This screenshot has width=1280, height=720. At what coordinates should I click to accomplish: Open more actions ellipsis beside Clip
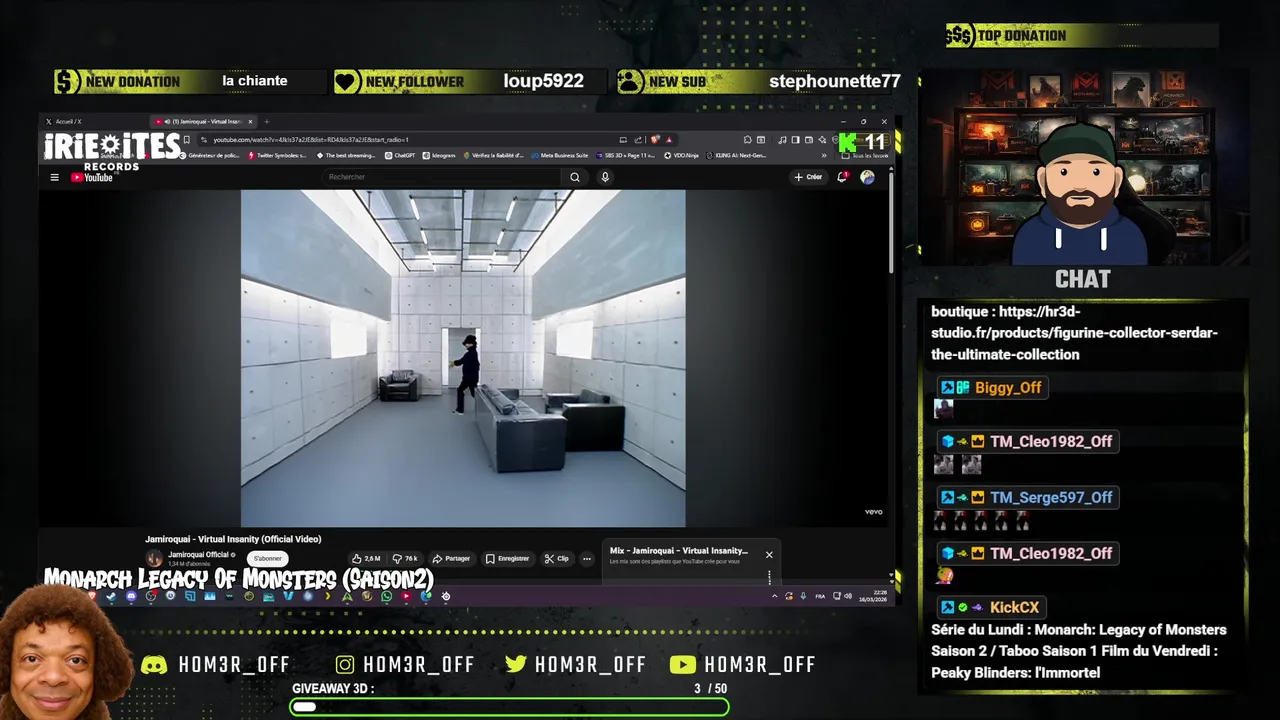pyautogui.click(x=587, y=558)
